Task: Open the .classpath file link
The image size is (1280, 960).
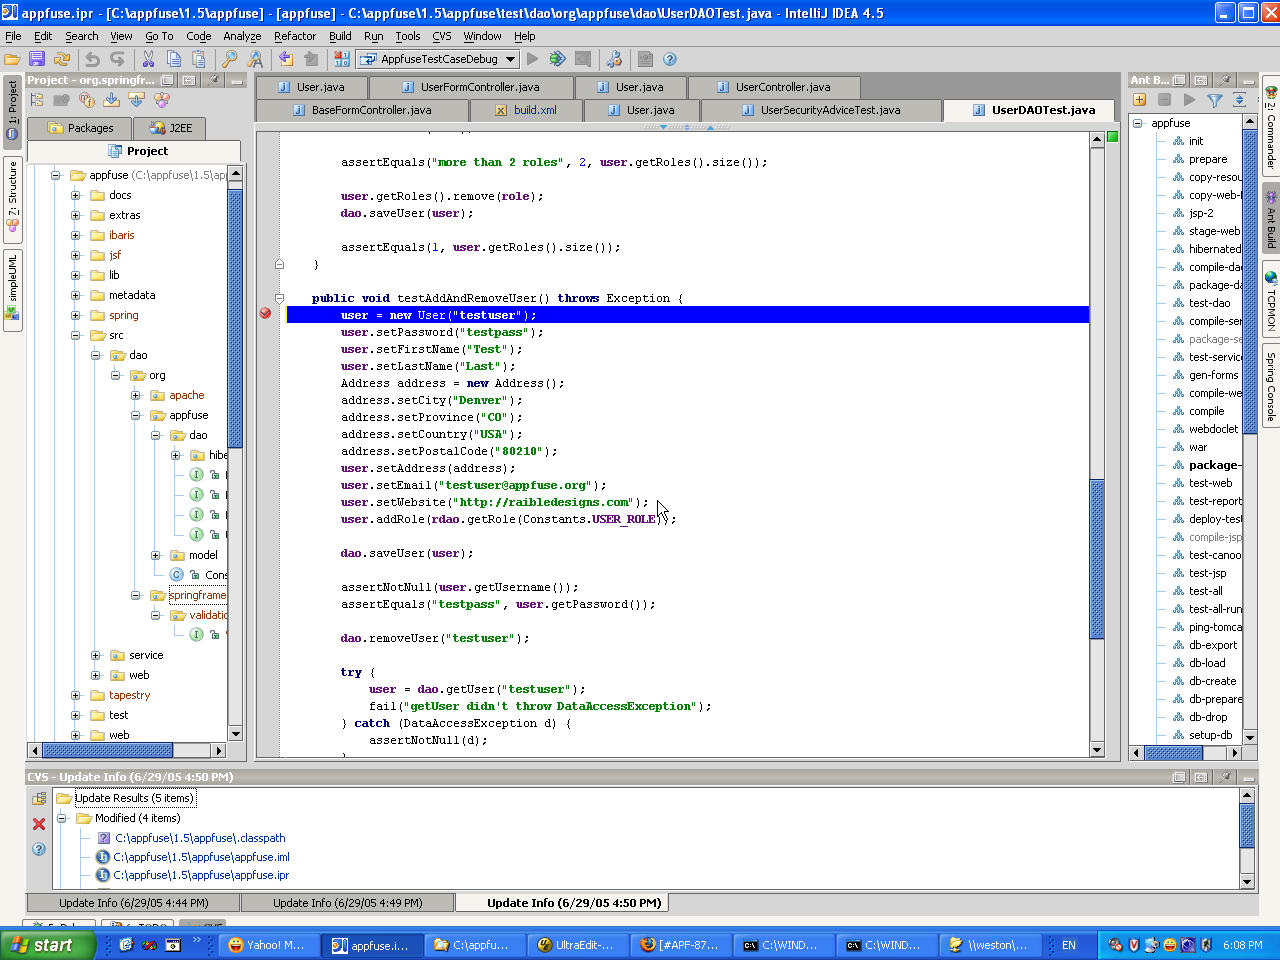Action: [200, 838]
